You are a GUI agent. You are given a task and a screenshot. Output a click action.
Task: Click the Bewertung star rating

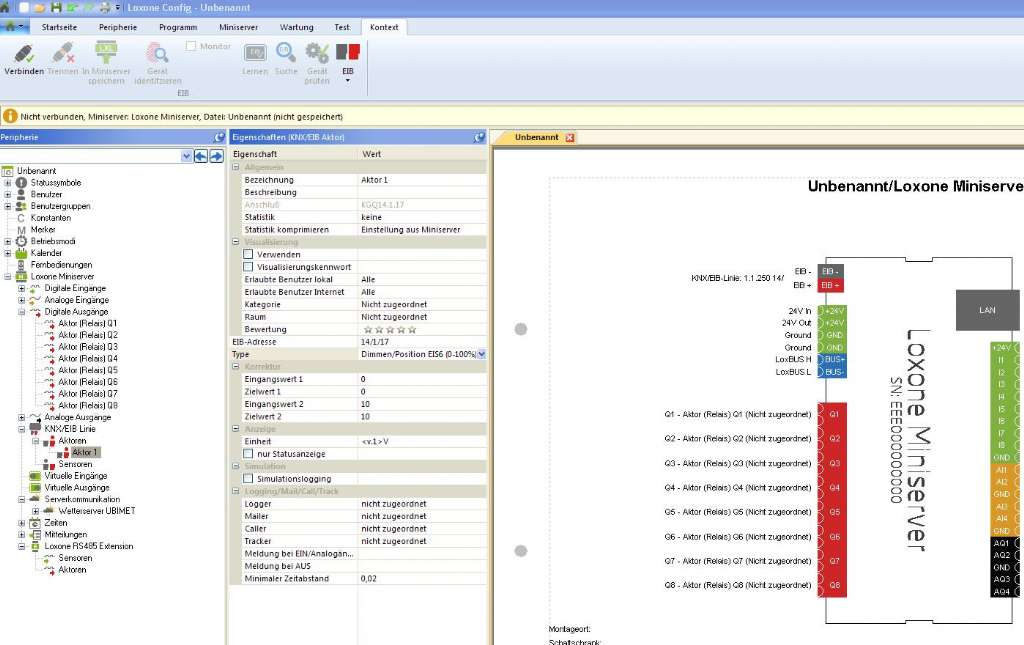[390, 330]
